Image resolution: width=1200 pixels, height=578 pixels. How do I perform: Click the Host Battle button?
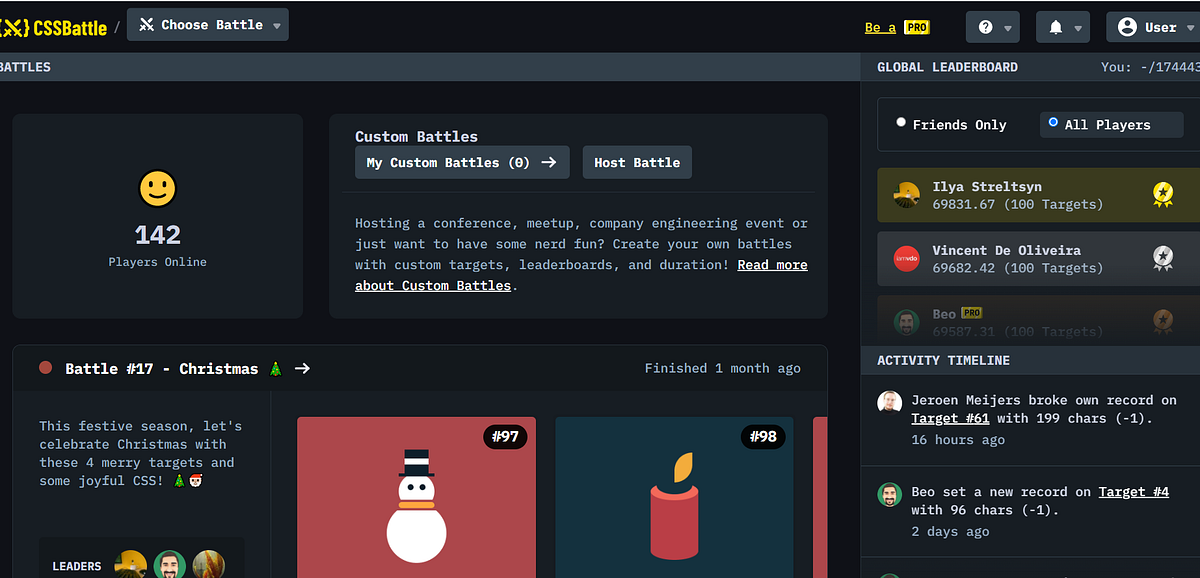(x=637, y=162)
